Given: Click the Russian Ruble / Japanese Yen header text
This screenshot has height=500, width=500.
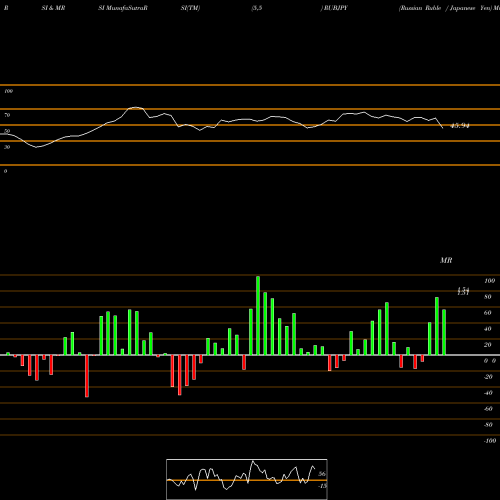Looking at the screenshot, I should point(445,8).
